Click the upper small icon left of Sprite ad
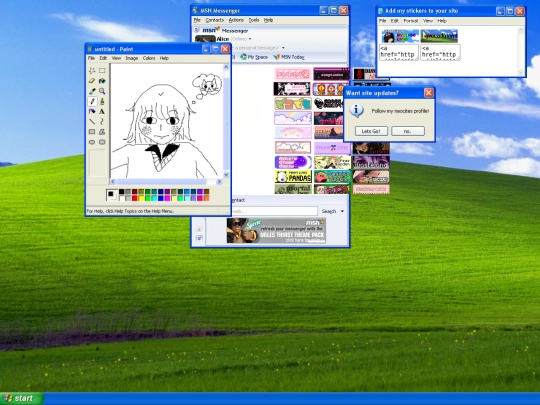The width and height of the screenshot is (540, 405). click(x=199, y=230)
